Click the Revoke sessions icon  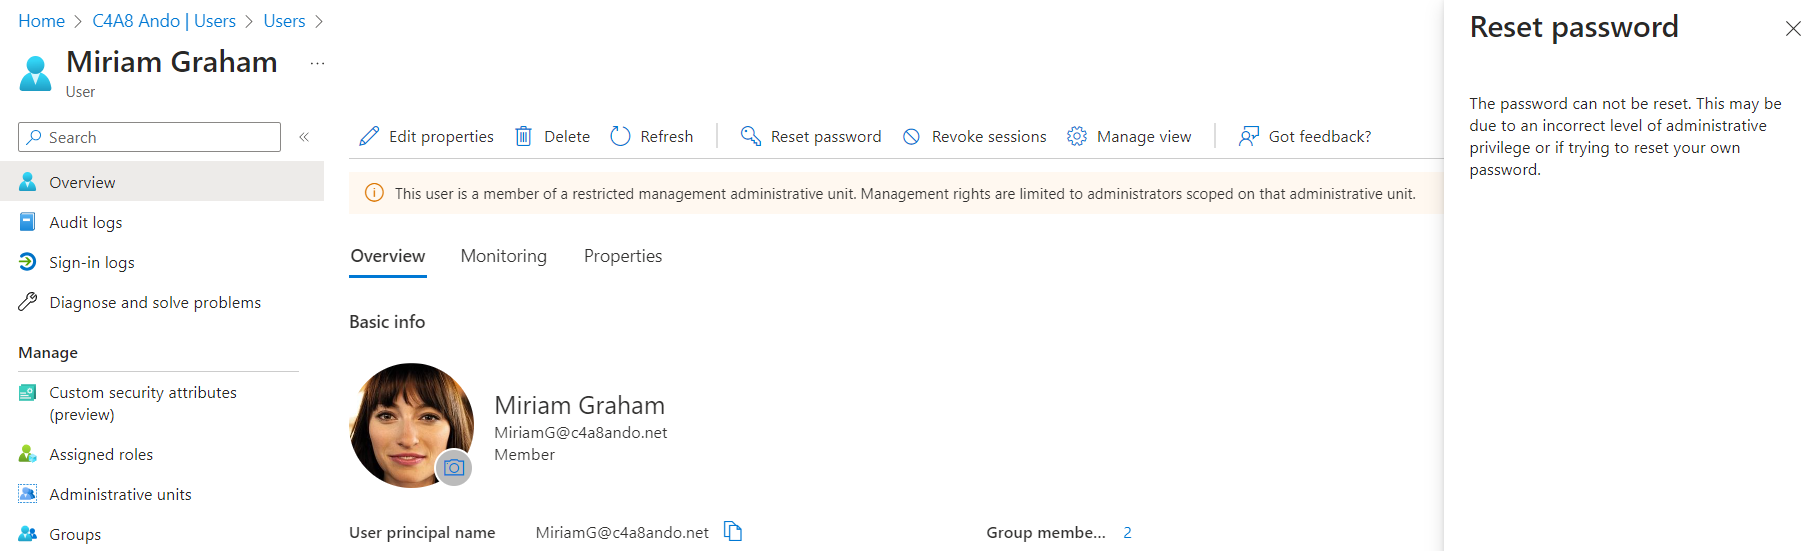[x=911, y=136]
